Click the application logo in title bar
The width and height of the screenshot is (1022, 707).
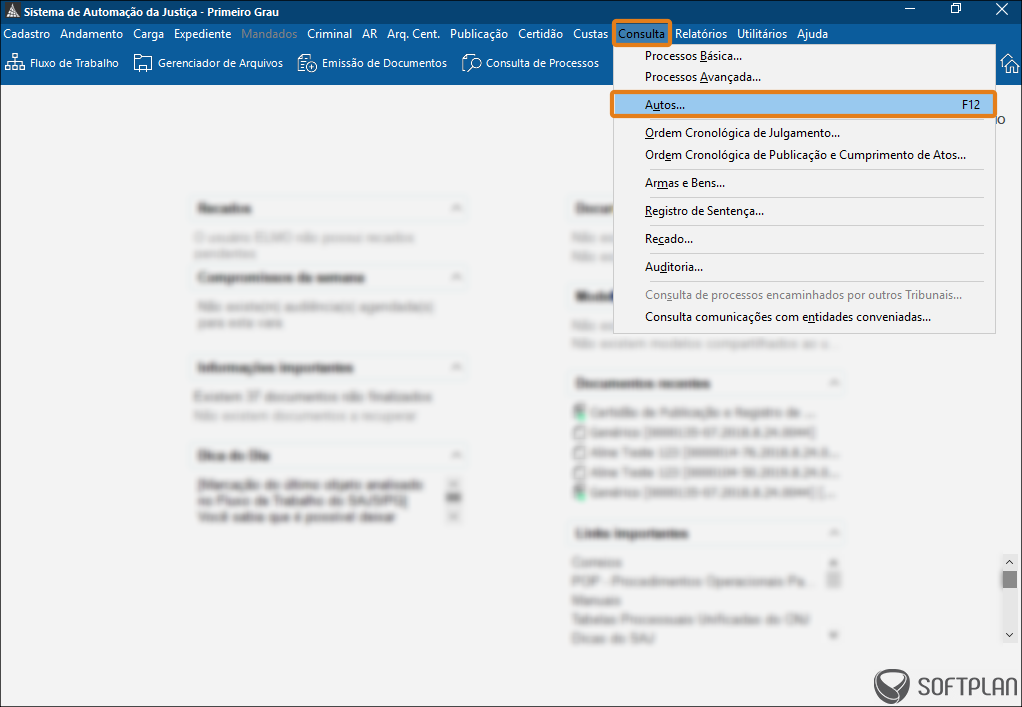(x=12, y=11)
